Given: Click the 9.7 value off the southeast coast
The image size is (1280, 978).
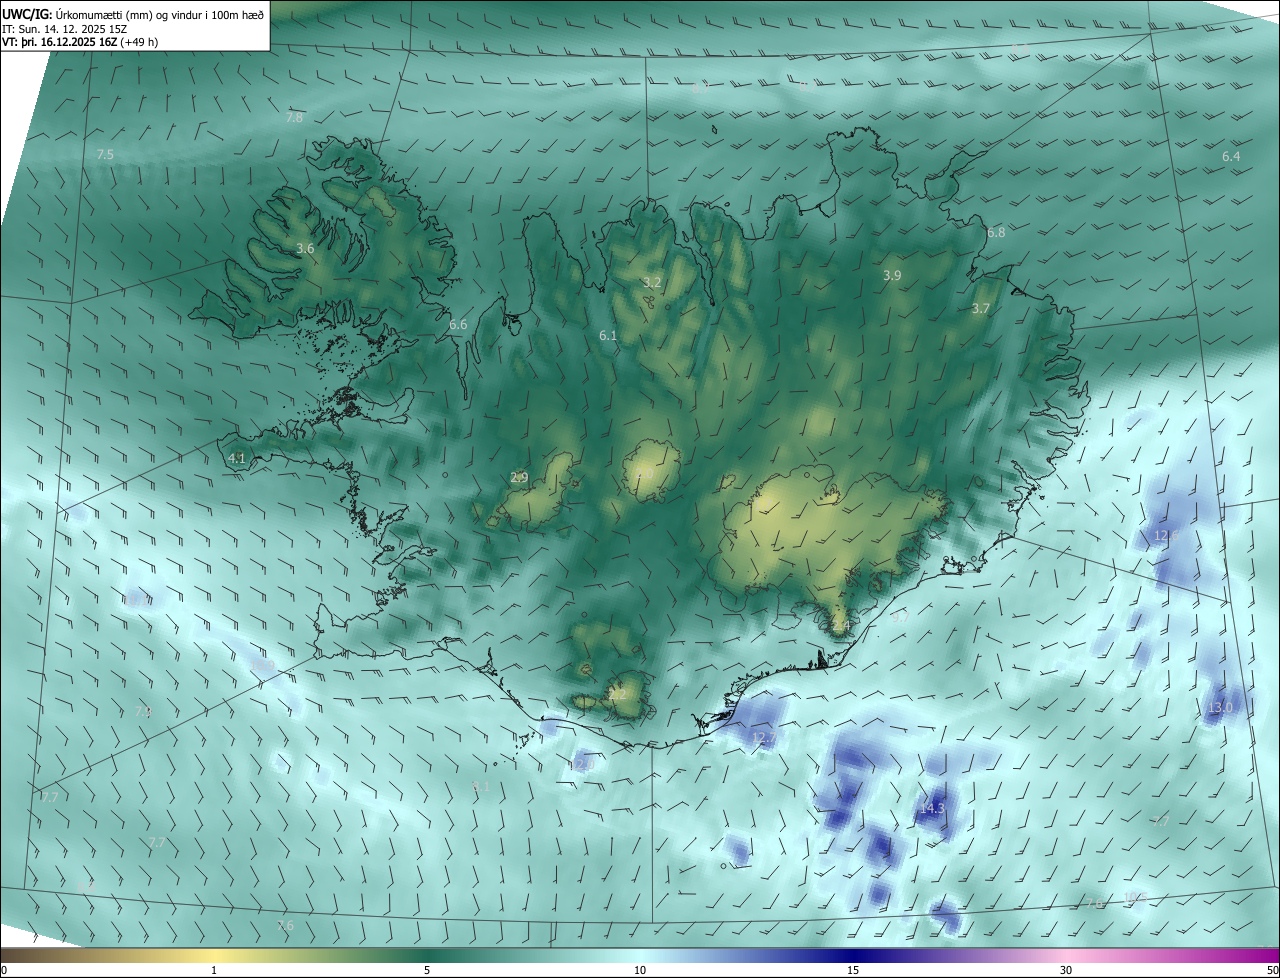Looking at the screenshot, I should tap(900, 618).
